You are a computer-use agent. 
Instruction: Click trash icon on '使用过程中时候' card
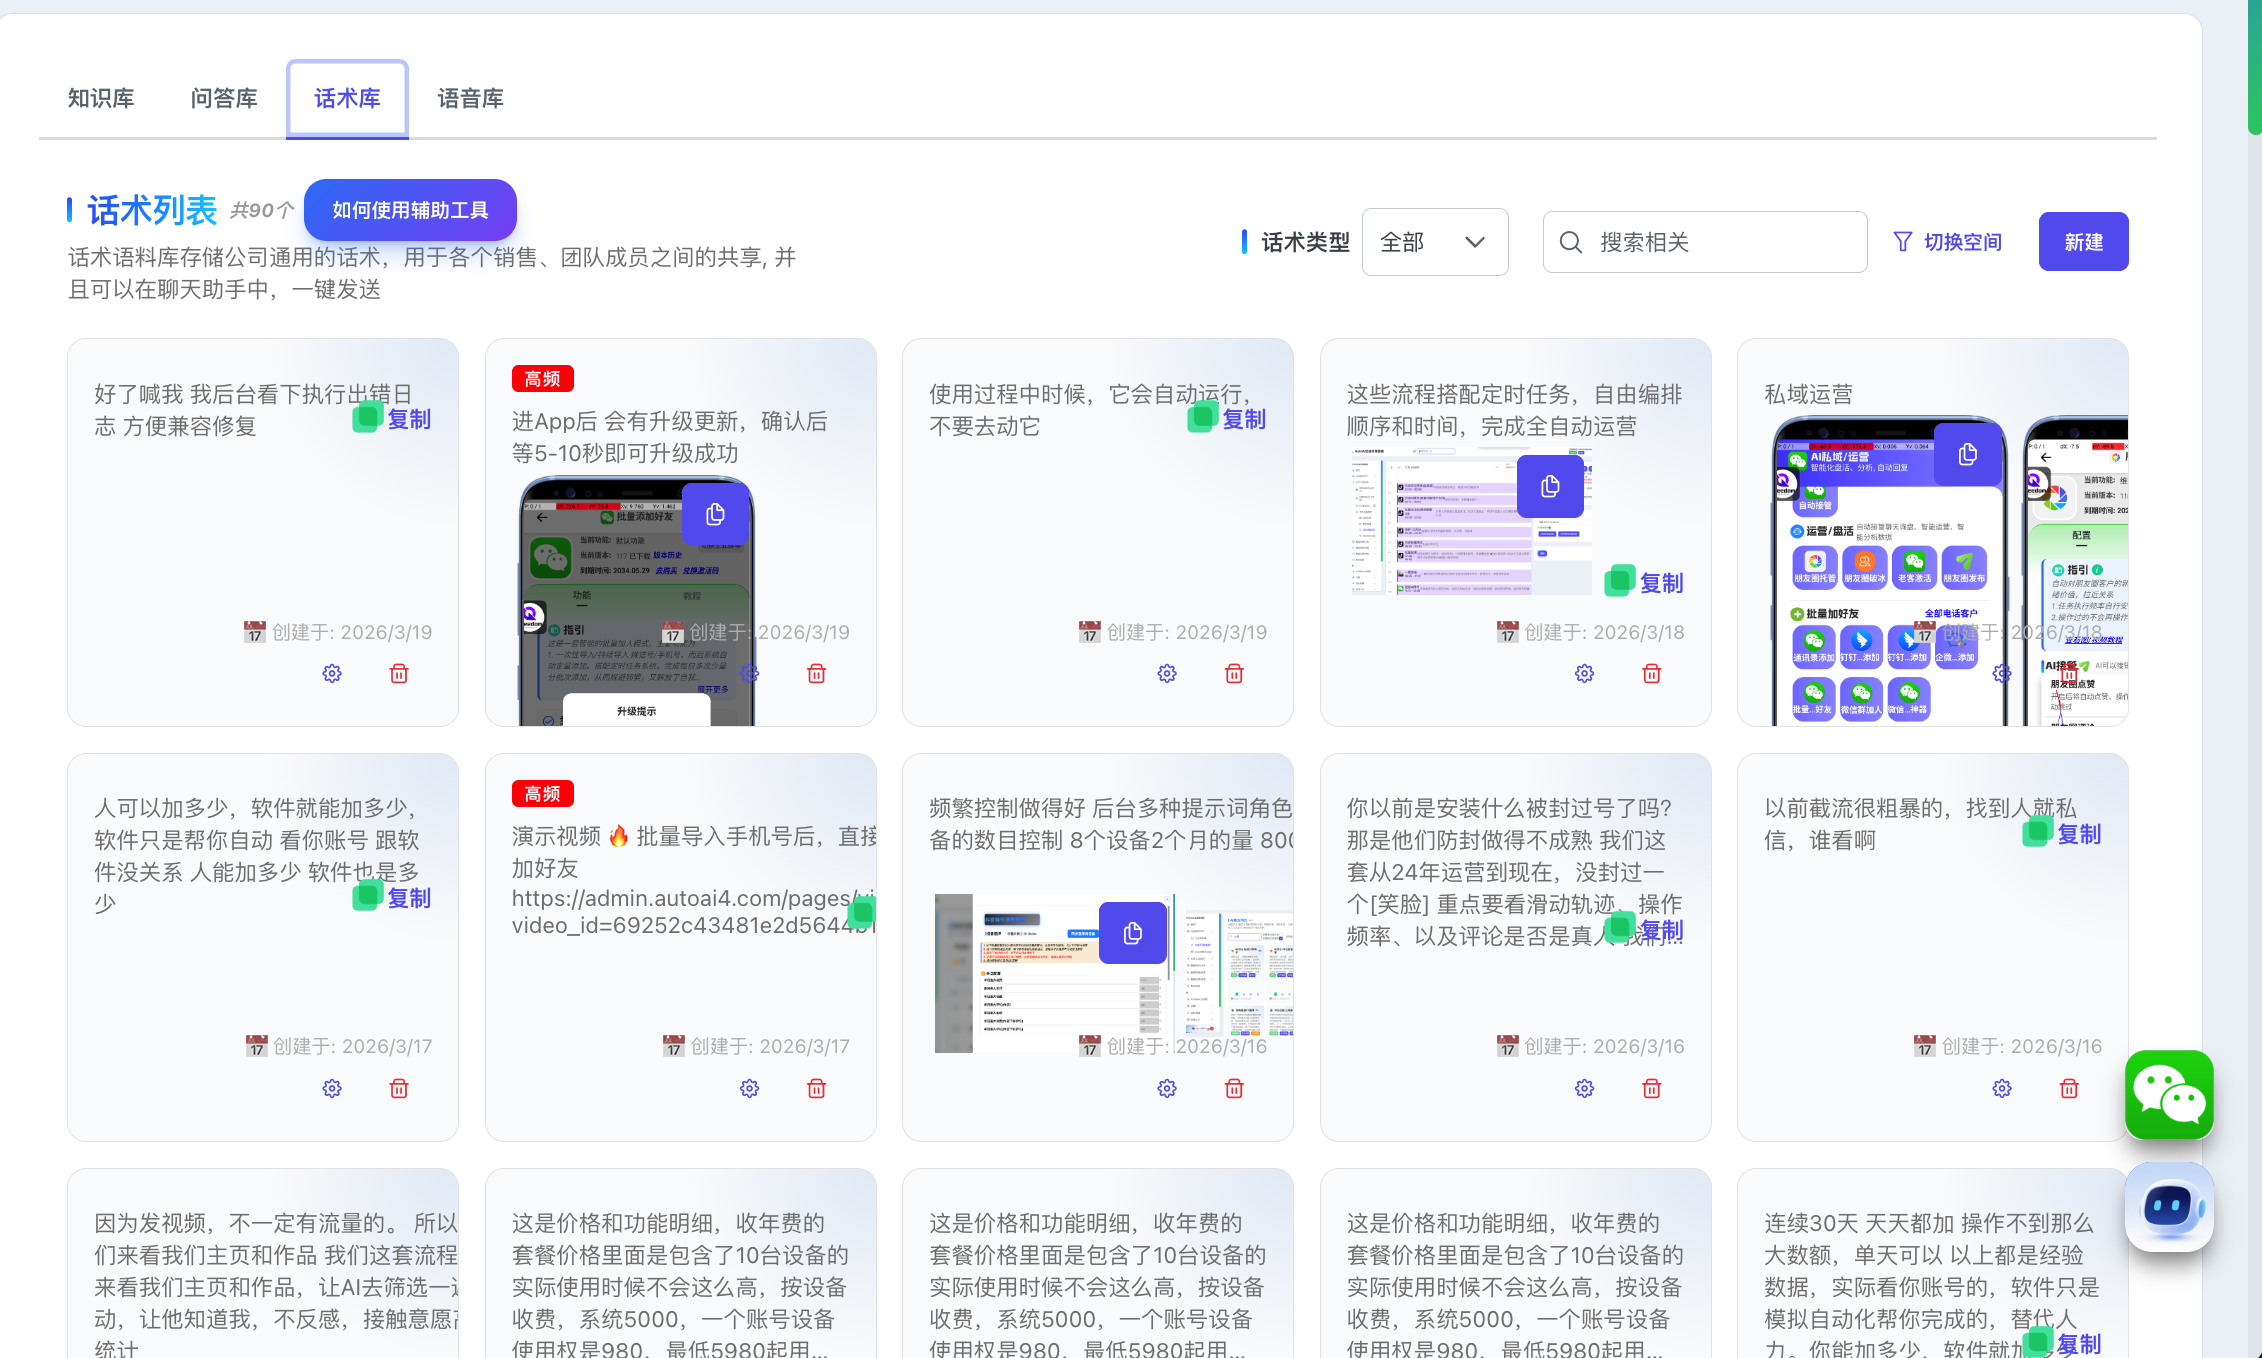coord(1234,674)
